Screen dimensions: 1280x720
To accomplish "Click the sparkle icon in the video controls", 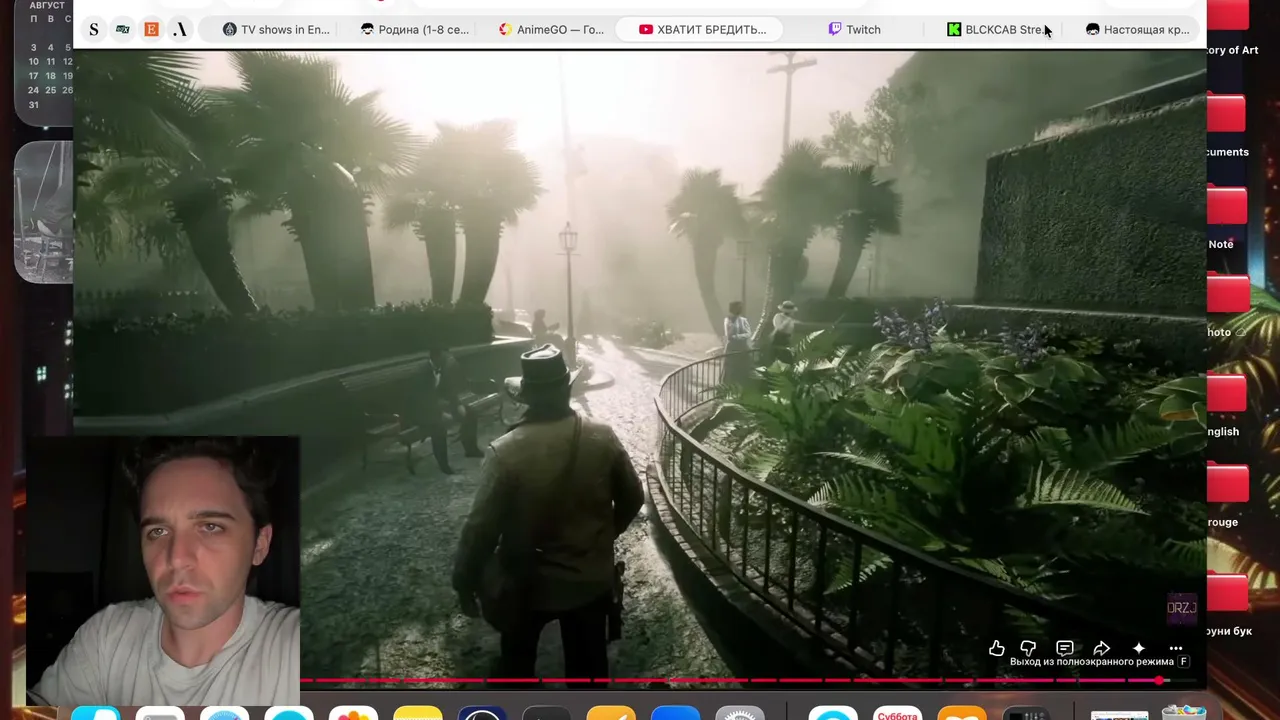I will click(x=1138, y=648).
